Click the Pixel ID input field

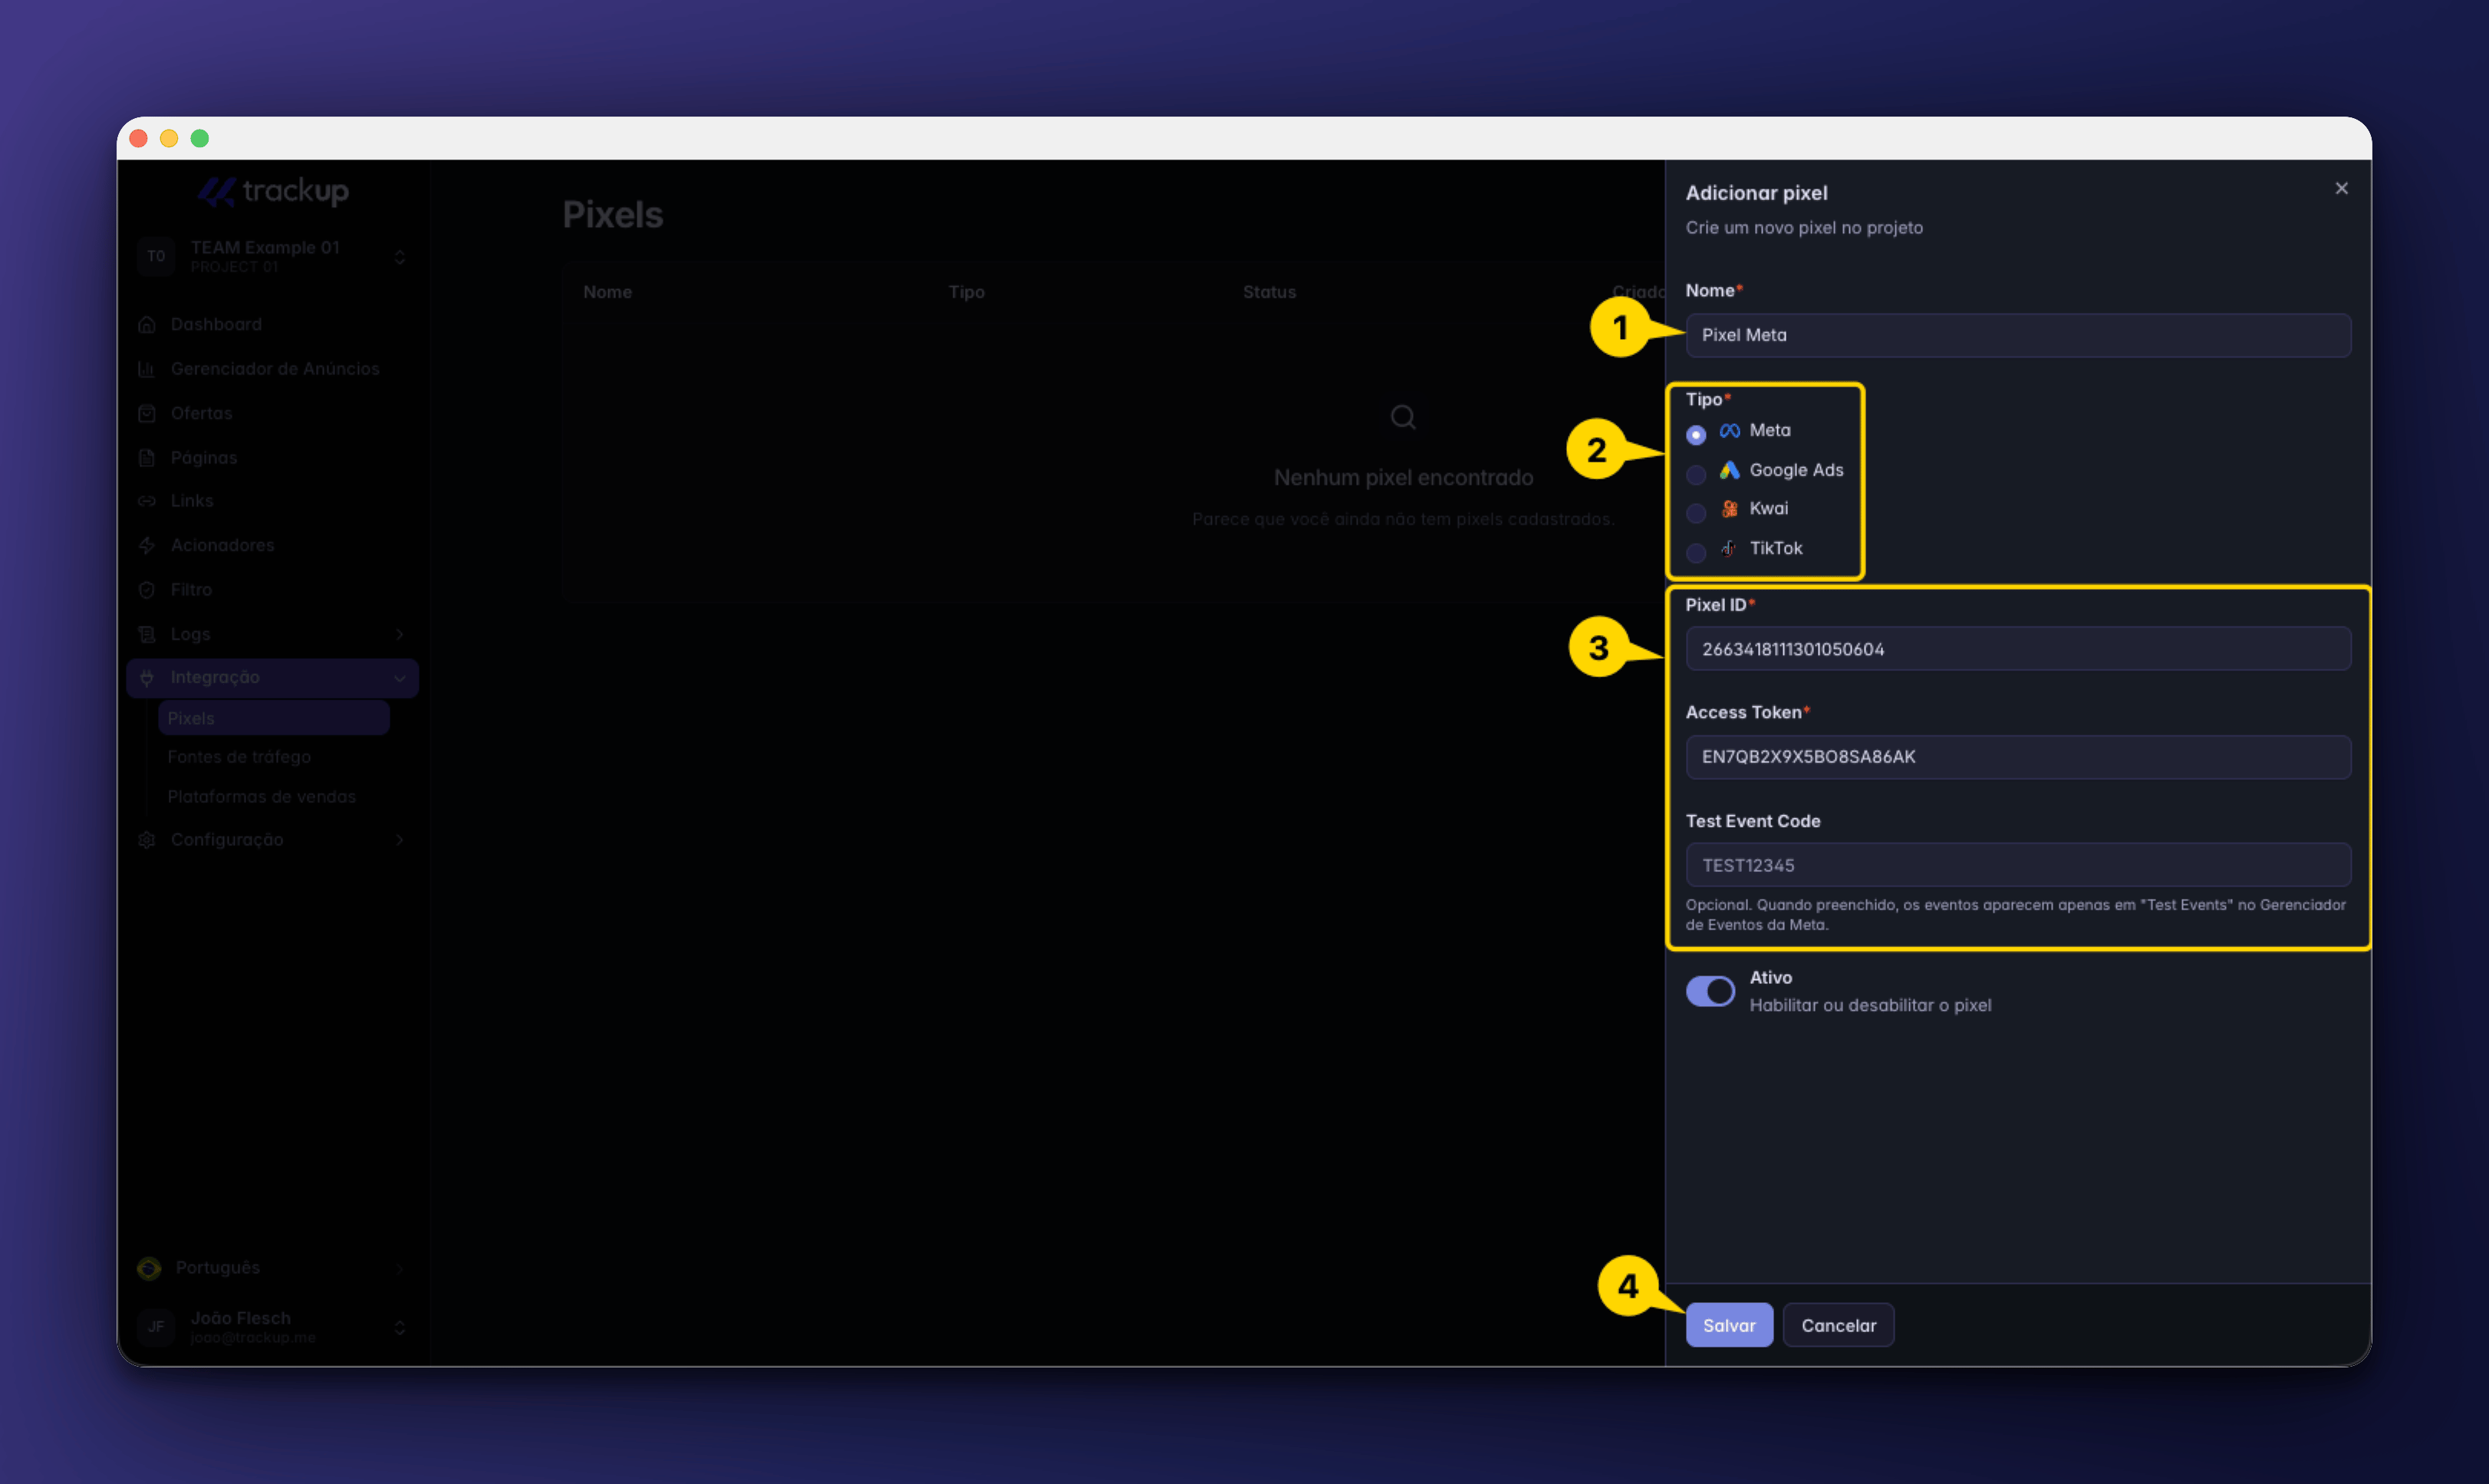coord(2018,649)
